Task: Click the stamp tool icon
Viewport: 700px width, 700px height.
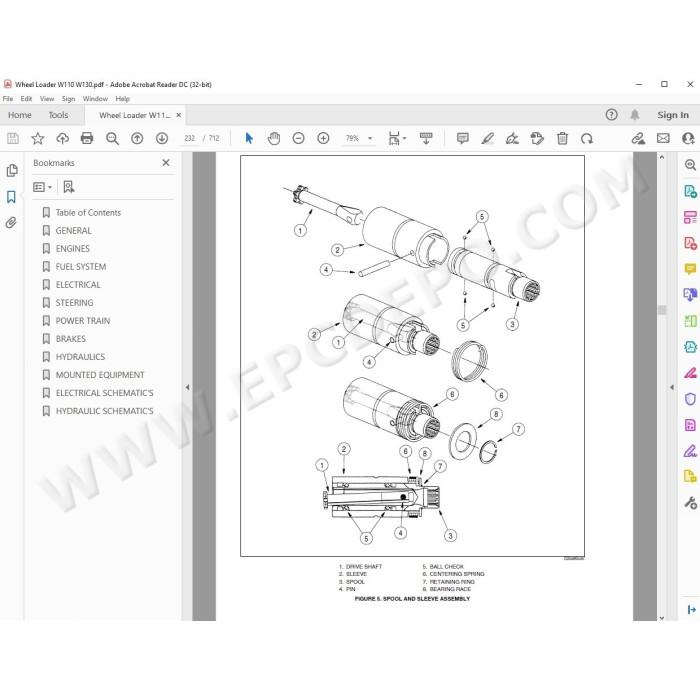Action: [x=537, y=138]
